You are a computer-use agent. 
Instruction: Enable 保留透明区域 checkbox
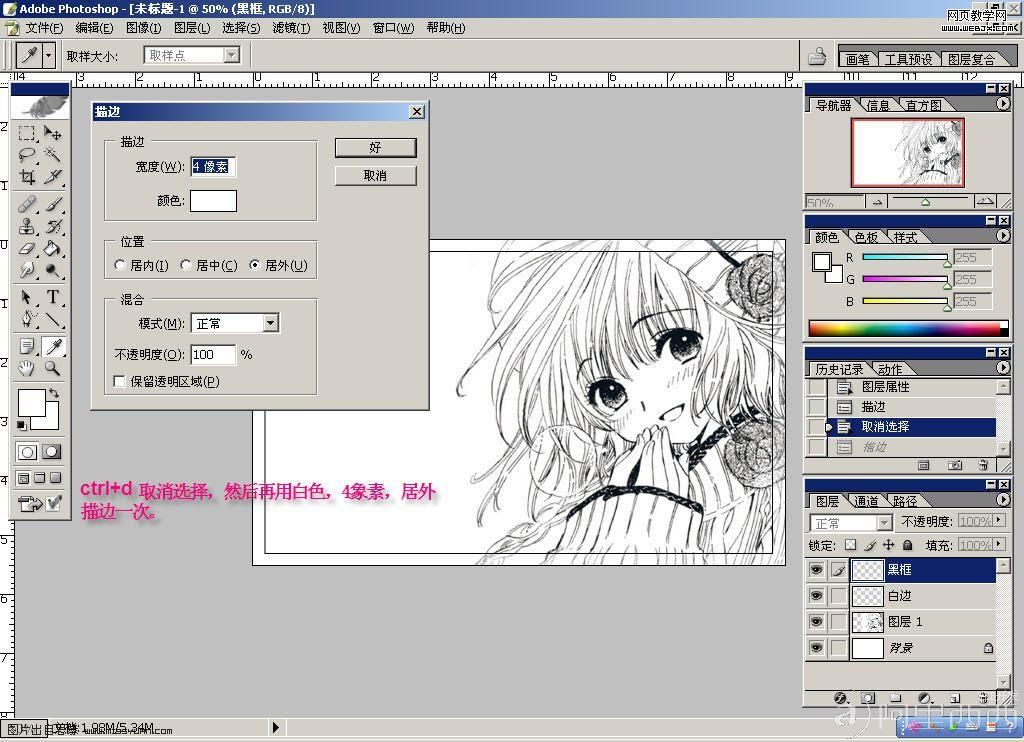click(x=120, y=381)
